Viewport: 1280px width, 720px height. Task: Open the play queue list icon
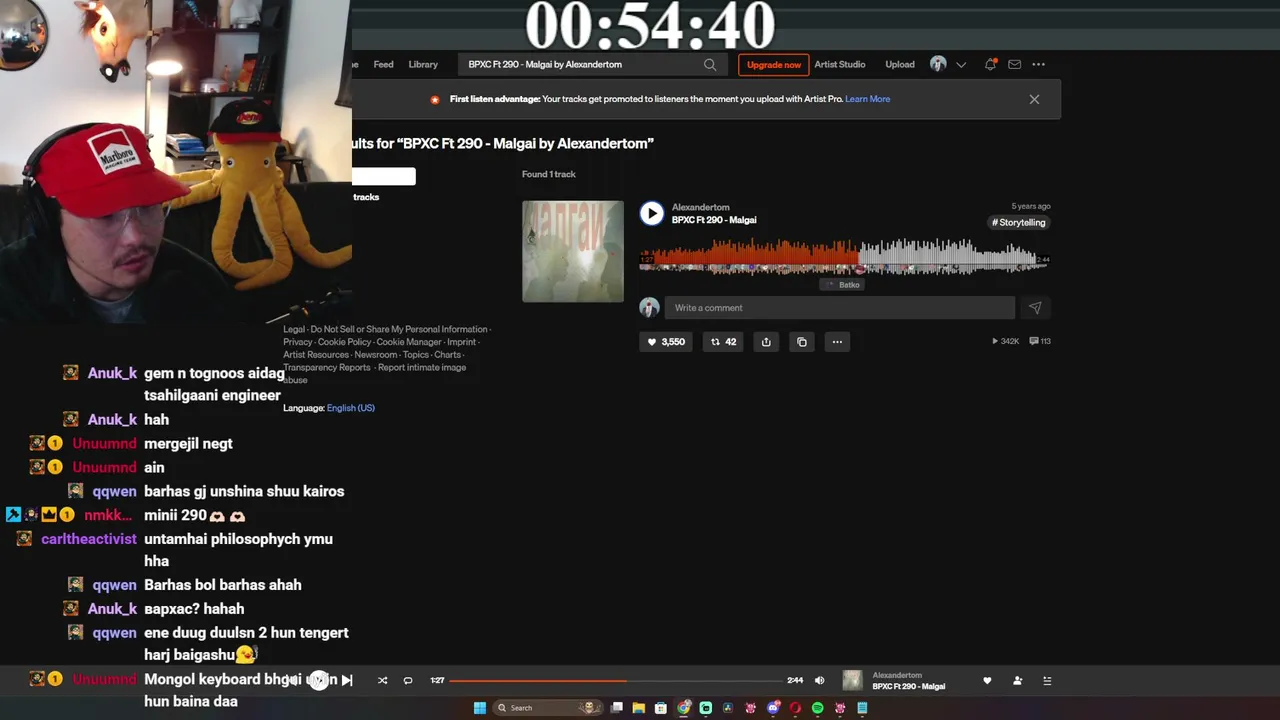(1047, 680)
